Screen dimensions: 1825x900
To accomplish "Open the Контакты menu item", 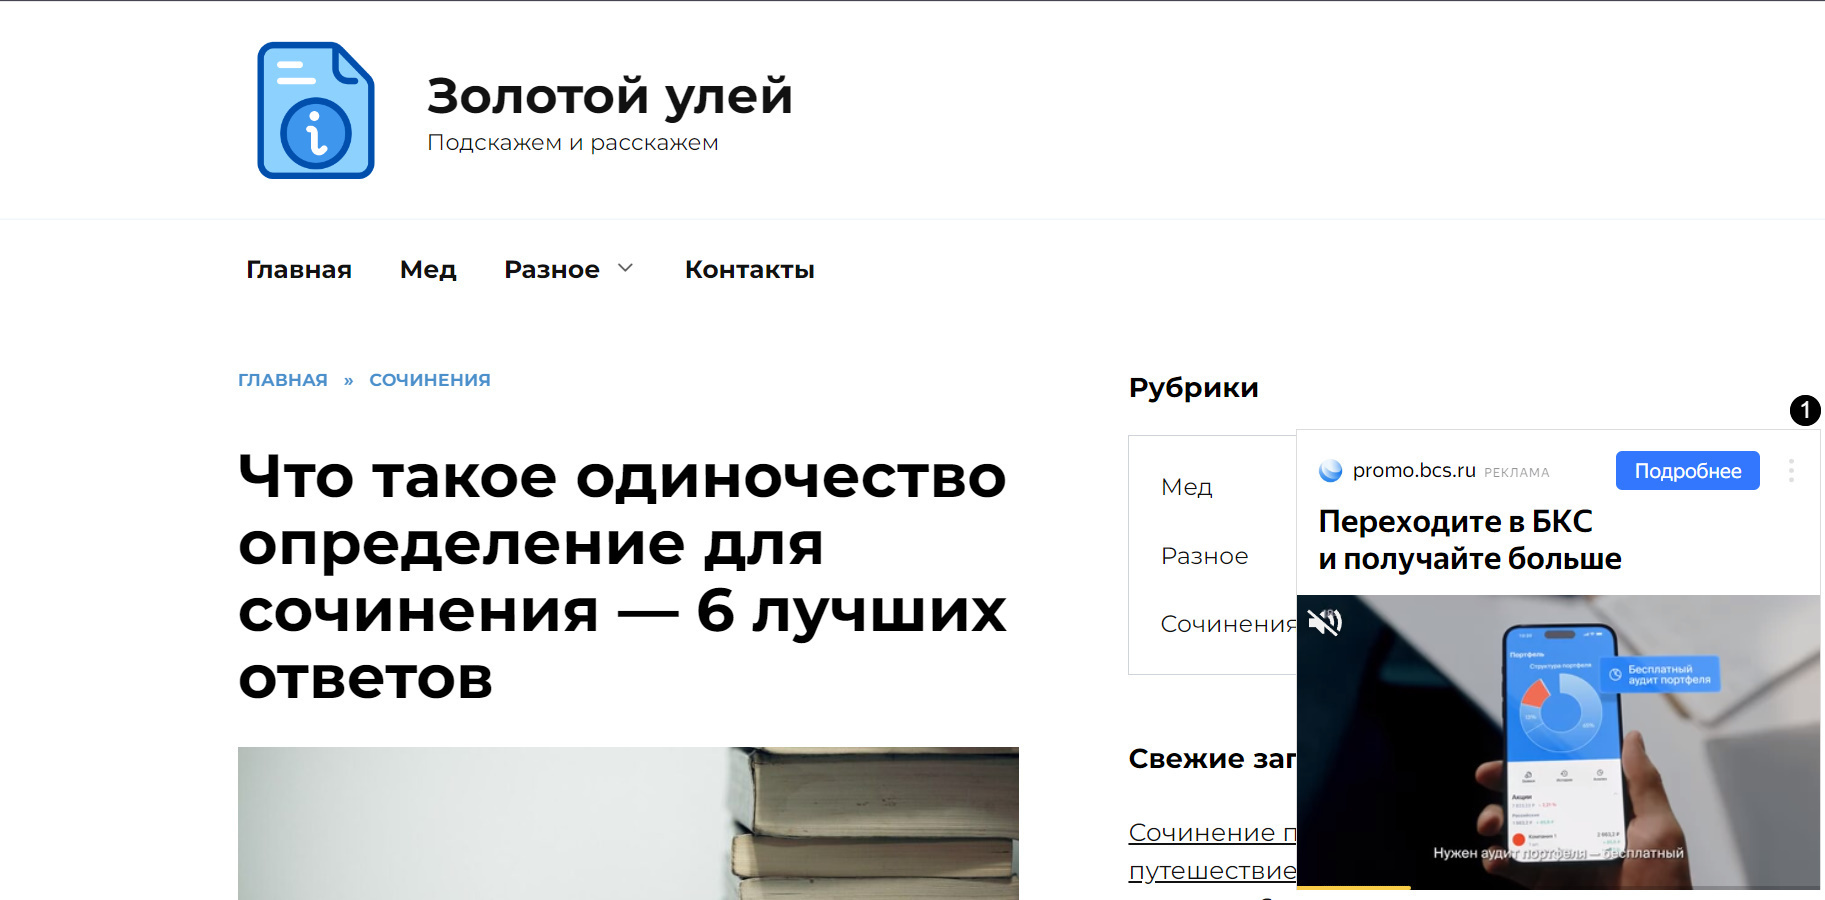I will (x=749, y=269).
